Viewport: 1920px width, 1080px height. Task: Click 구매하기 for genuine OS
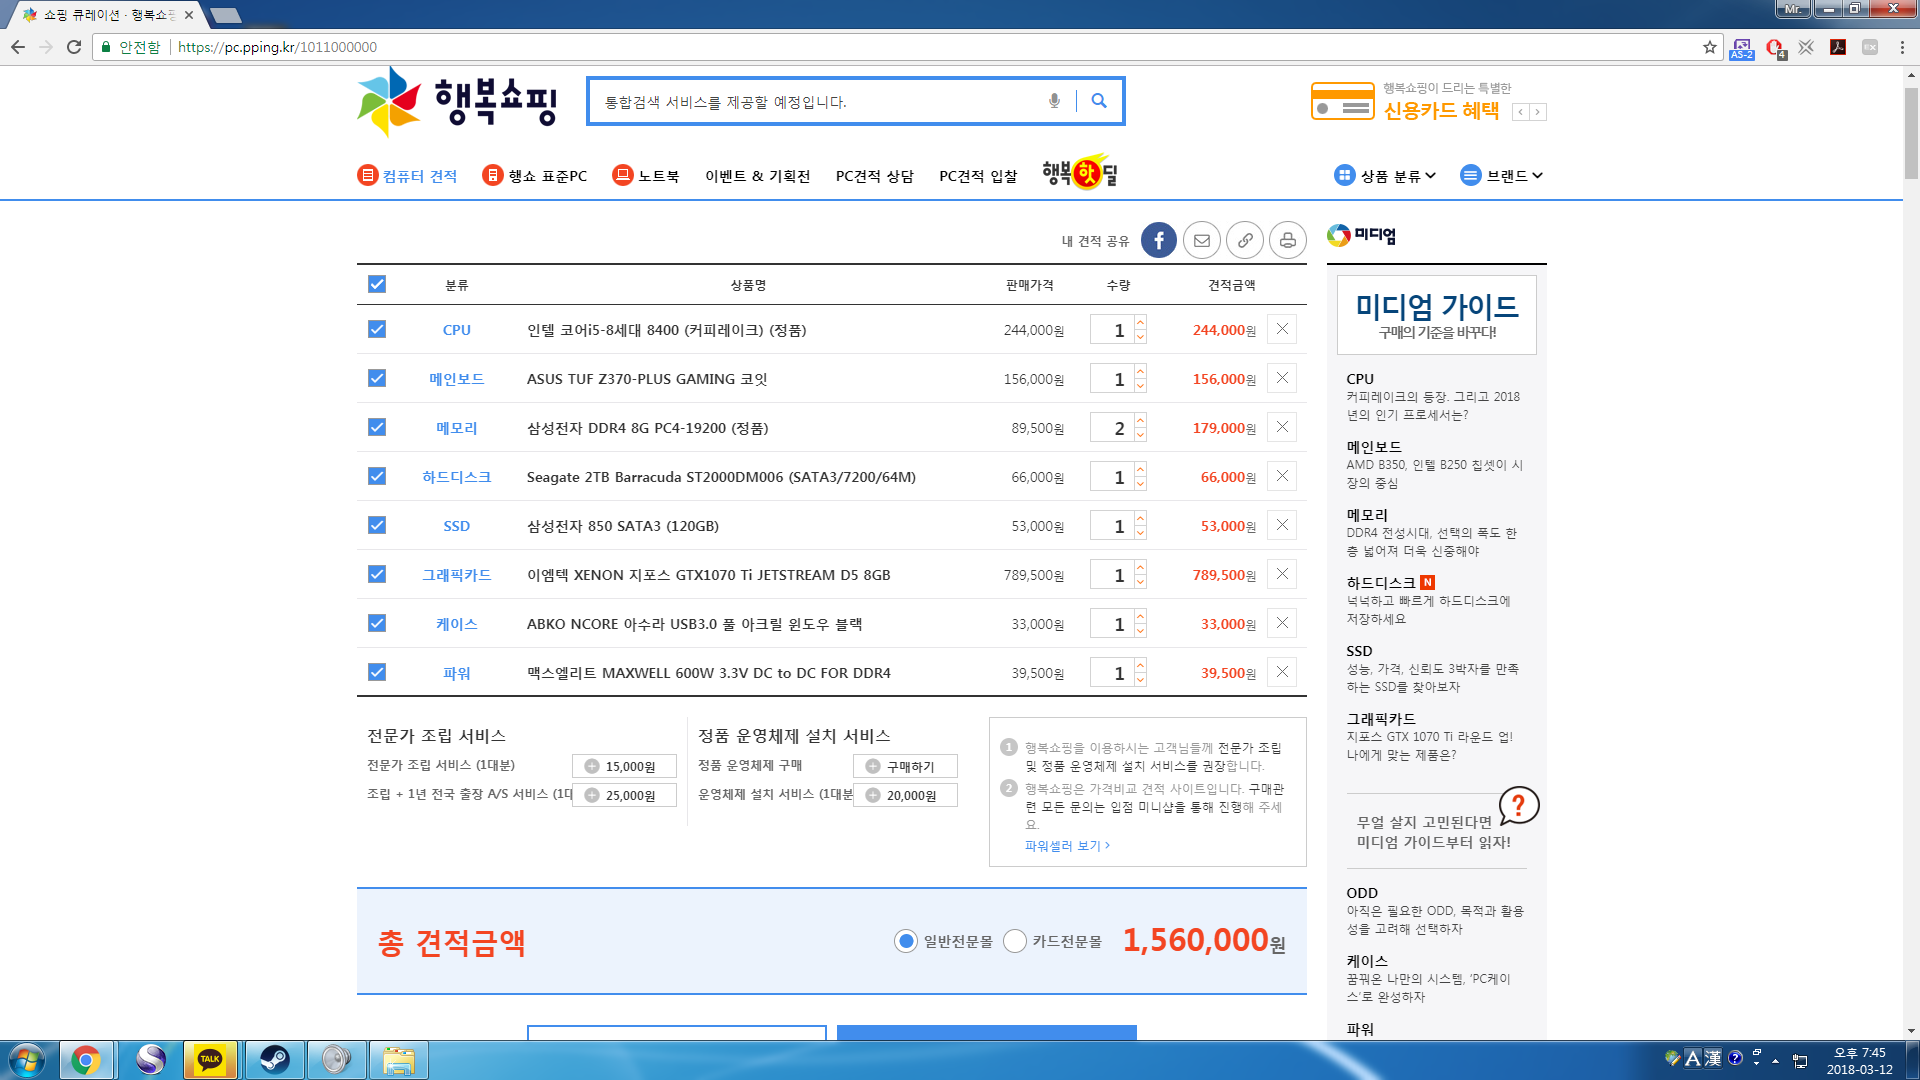pos(905,766)
